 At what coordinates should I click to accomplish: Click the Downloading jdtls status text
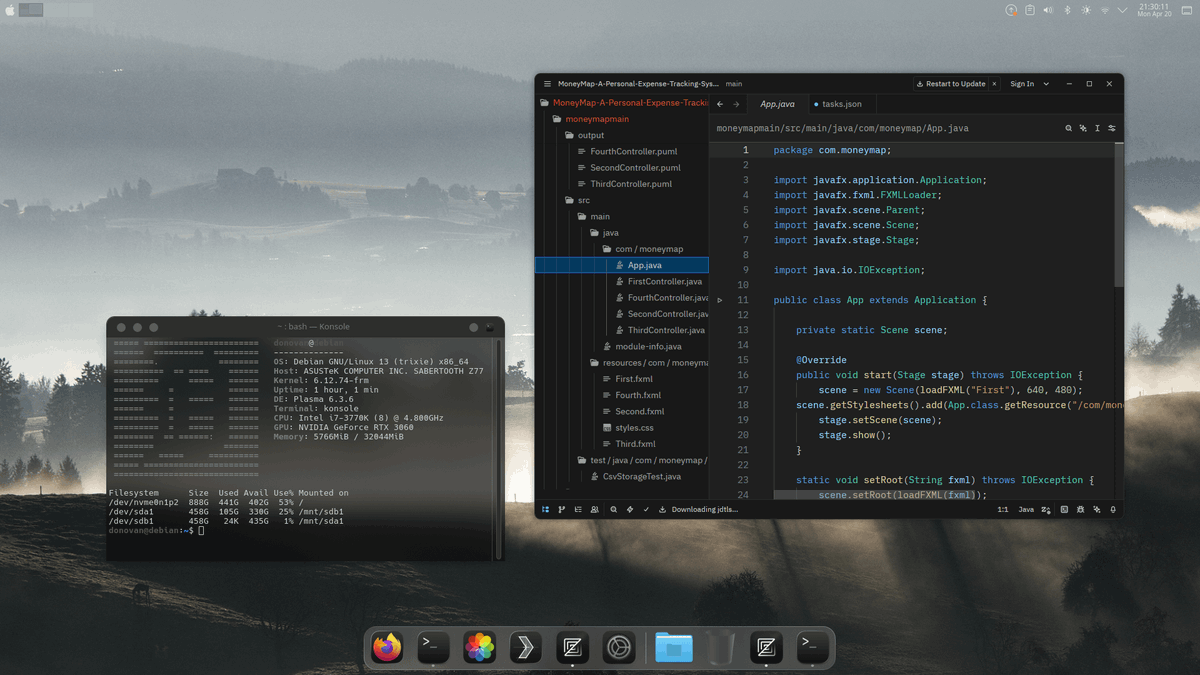[705, 509]
